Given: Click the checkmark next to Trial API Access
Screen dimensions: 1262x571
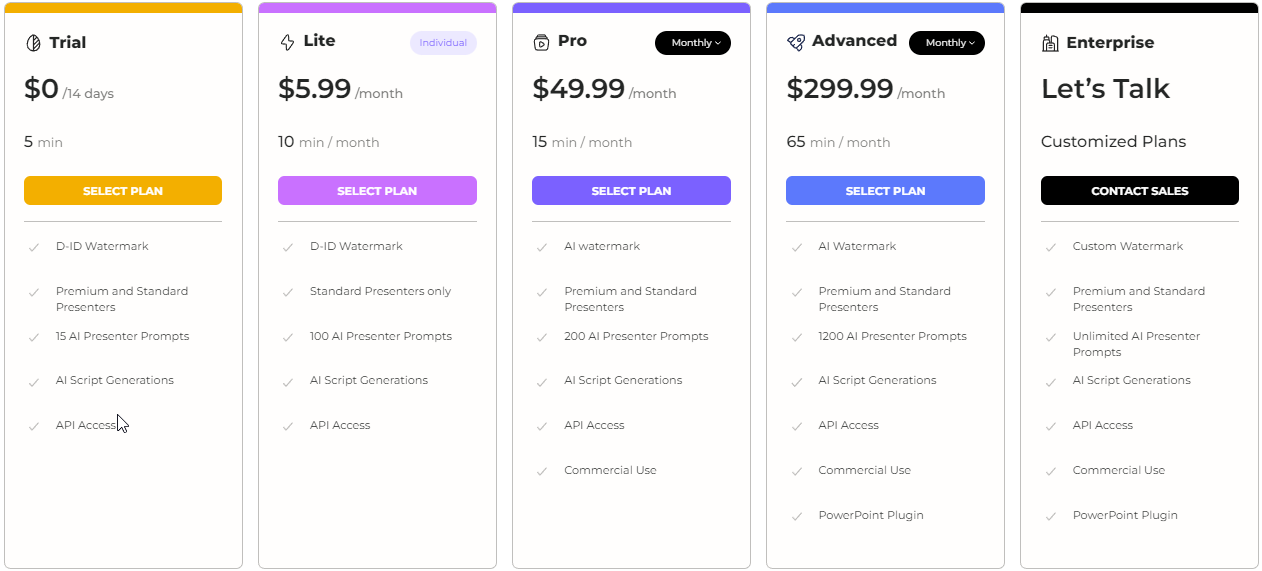Looking at the screenshot, I should (x=34, y=426).
